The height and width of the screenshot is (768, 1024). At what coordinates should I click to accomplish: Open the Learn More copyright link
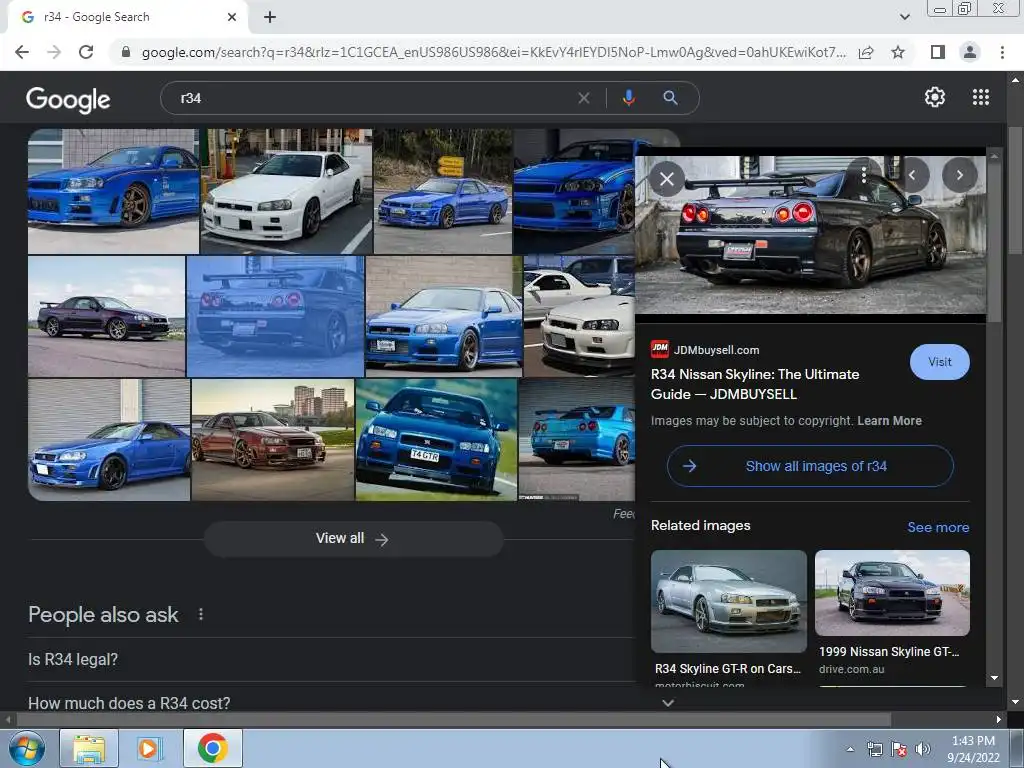(889, 421)
